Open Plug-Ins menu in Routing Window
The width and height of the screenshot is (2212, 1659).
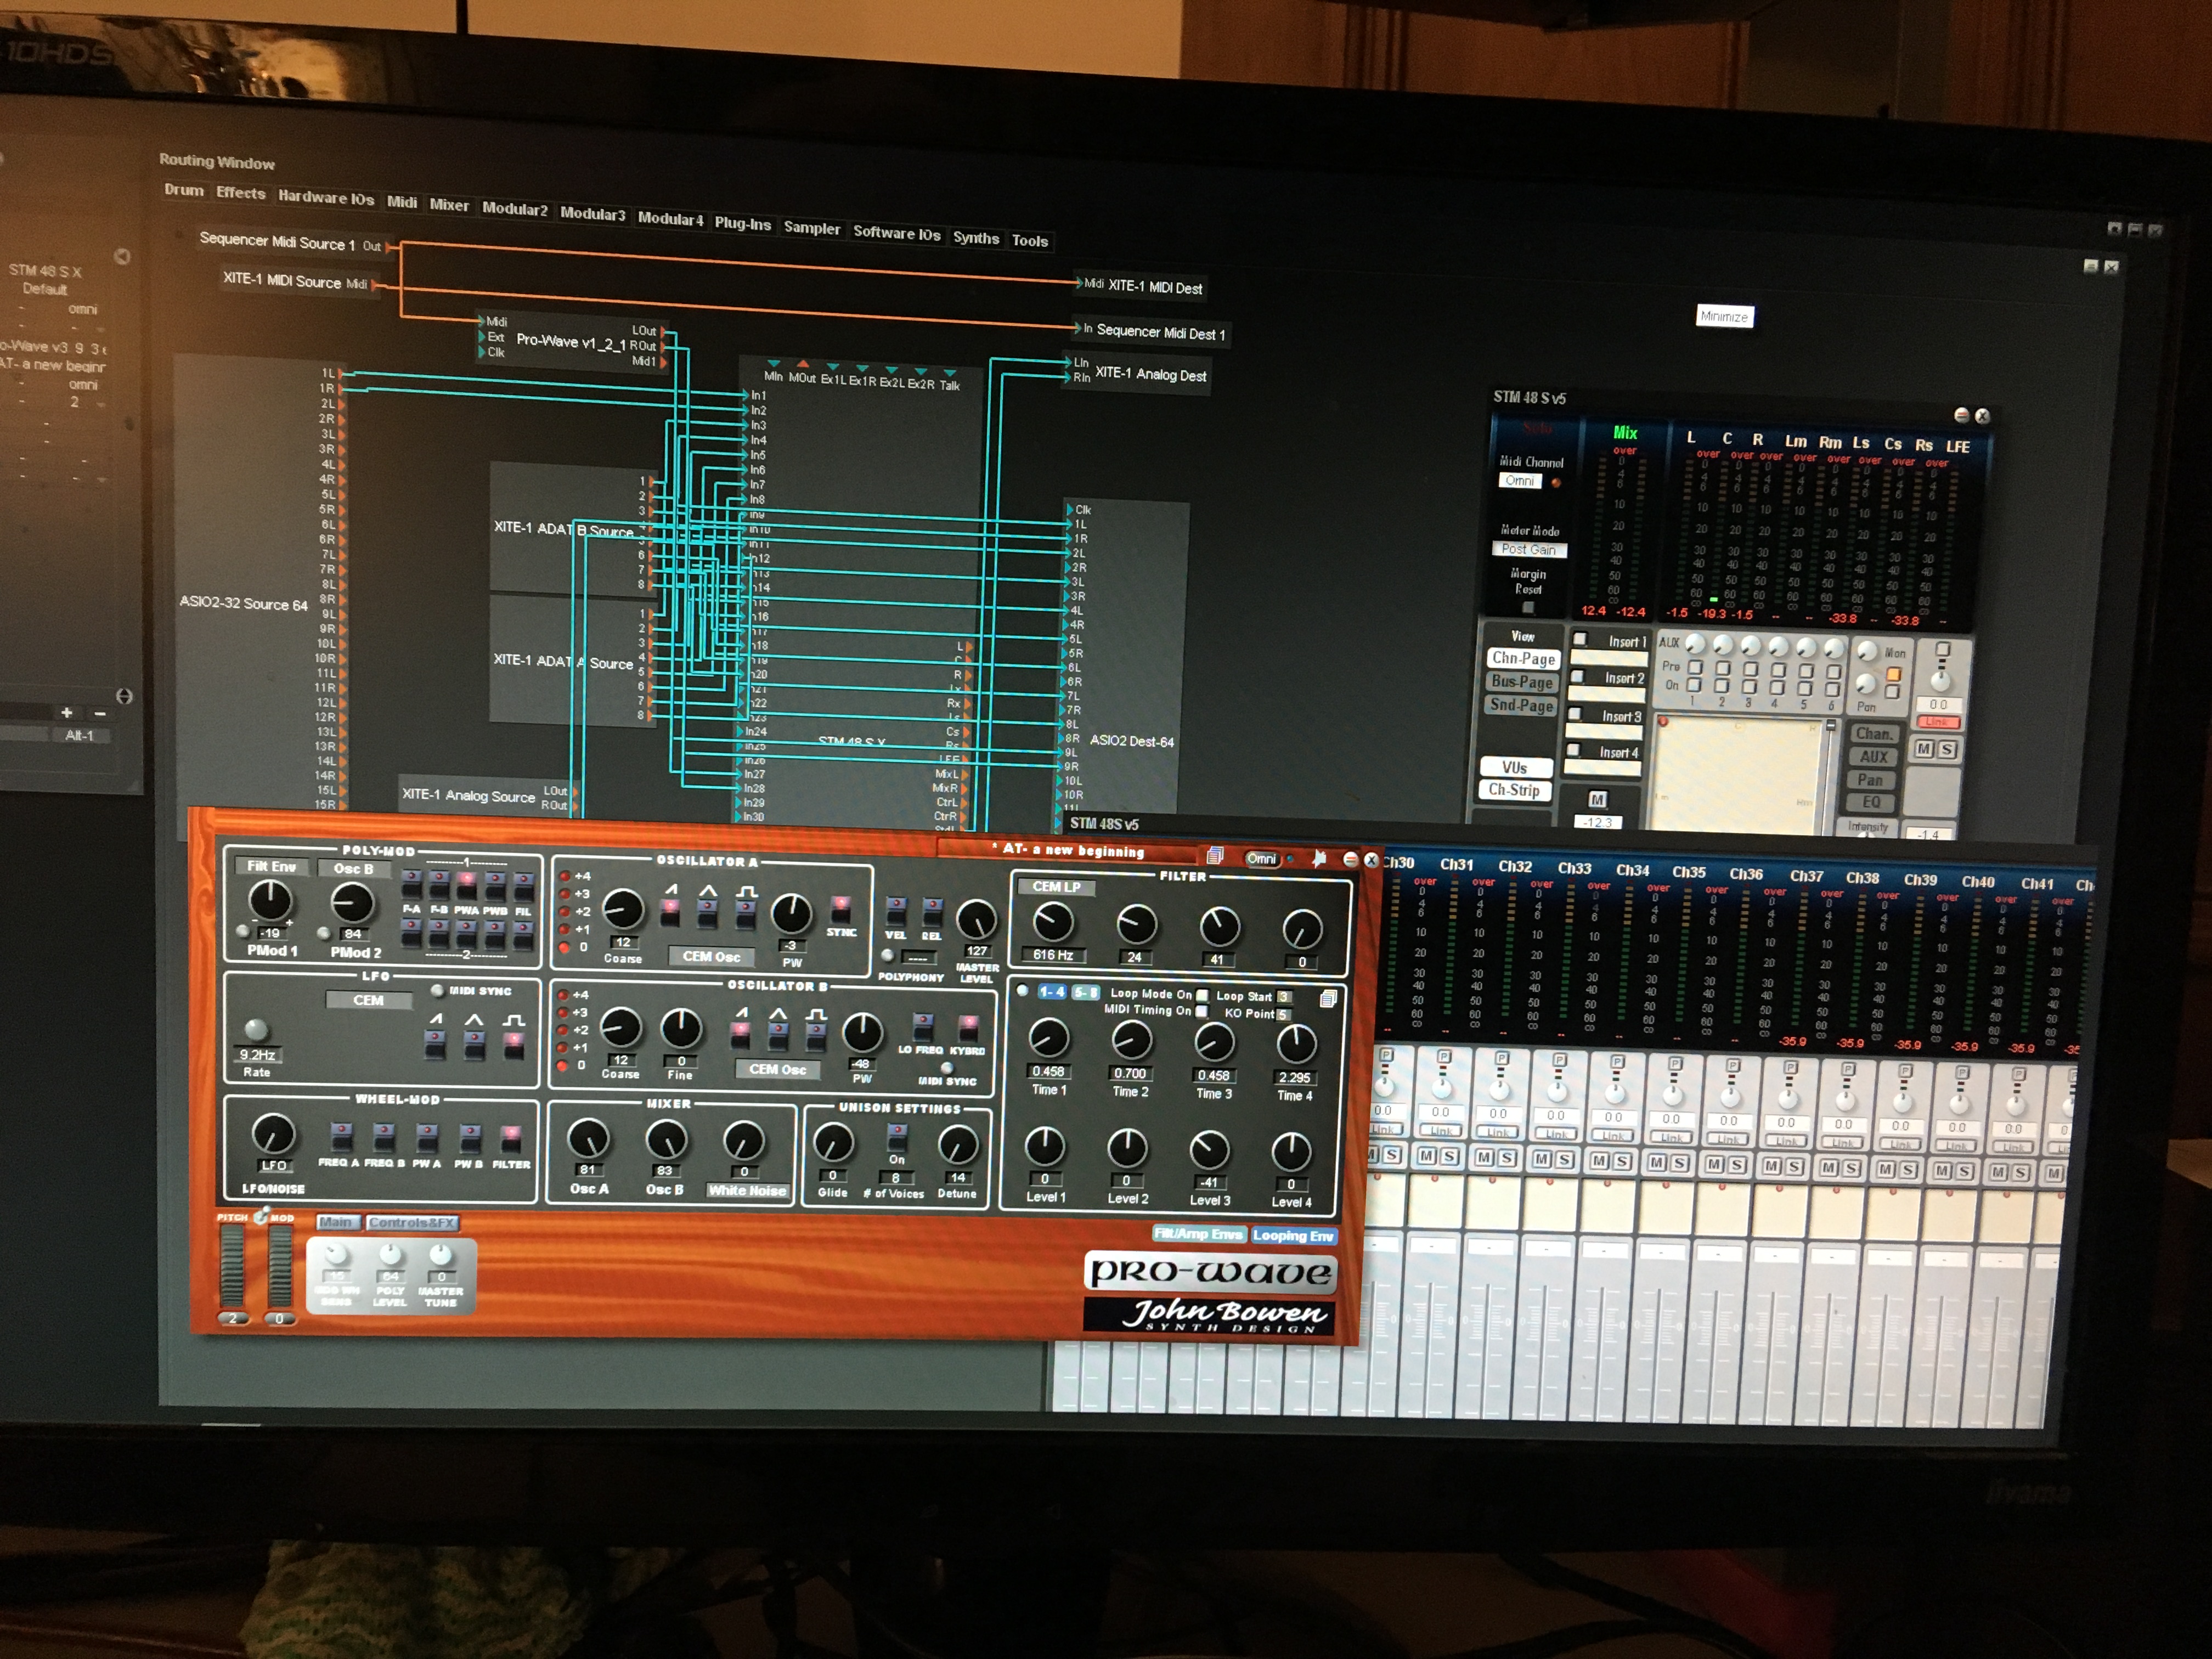[742, 224]
